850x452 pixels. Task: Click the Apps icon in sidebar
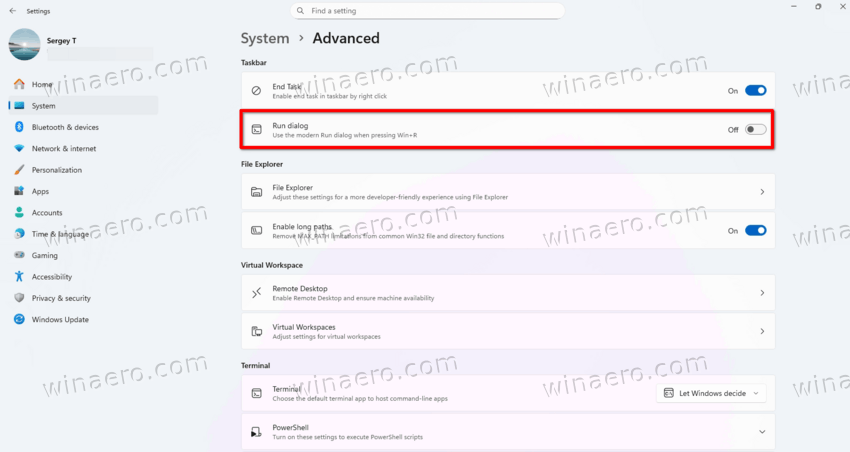[x=20, y=191]
